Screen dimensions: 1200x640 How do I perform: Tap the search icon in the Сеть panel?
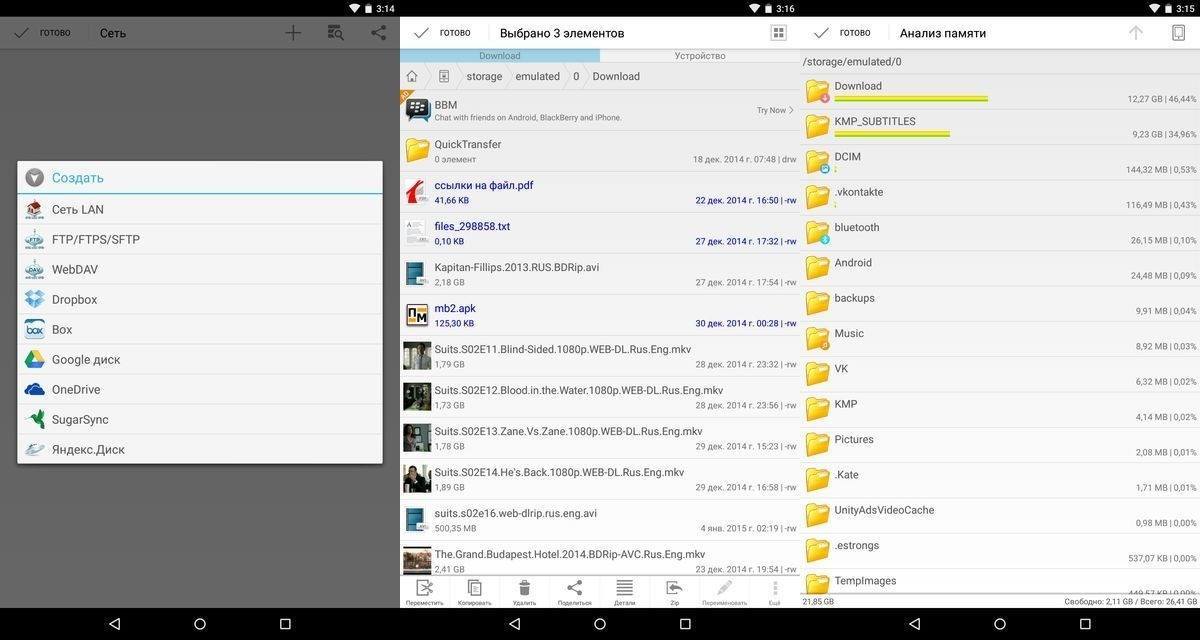(336, 32)
